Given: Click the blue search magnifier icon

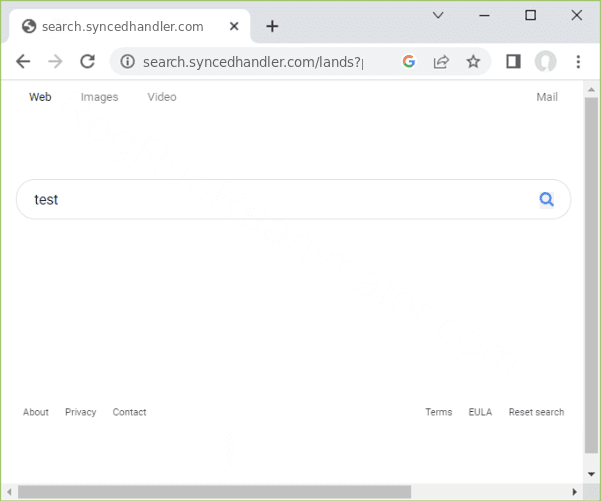Looking at the screenshot, I should [546, 199].
